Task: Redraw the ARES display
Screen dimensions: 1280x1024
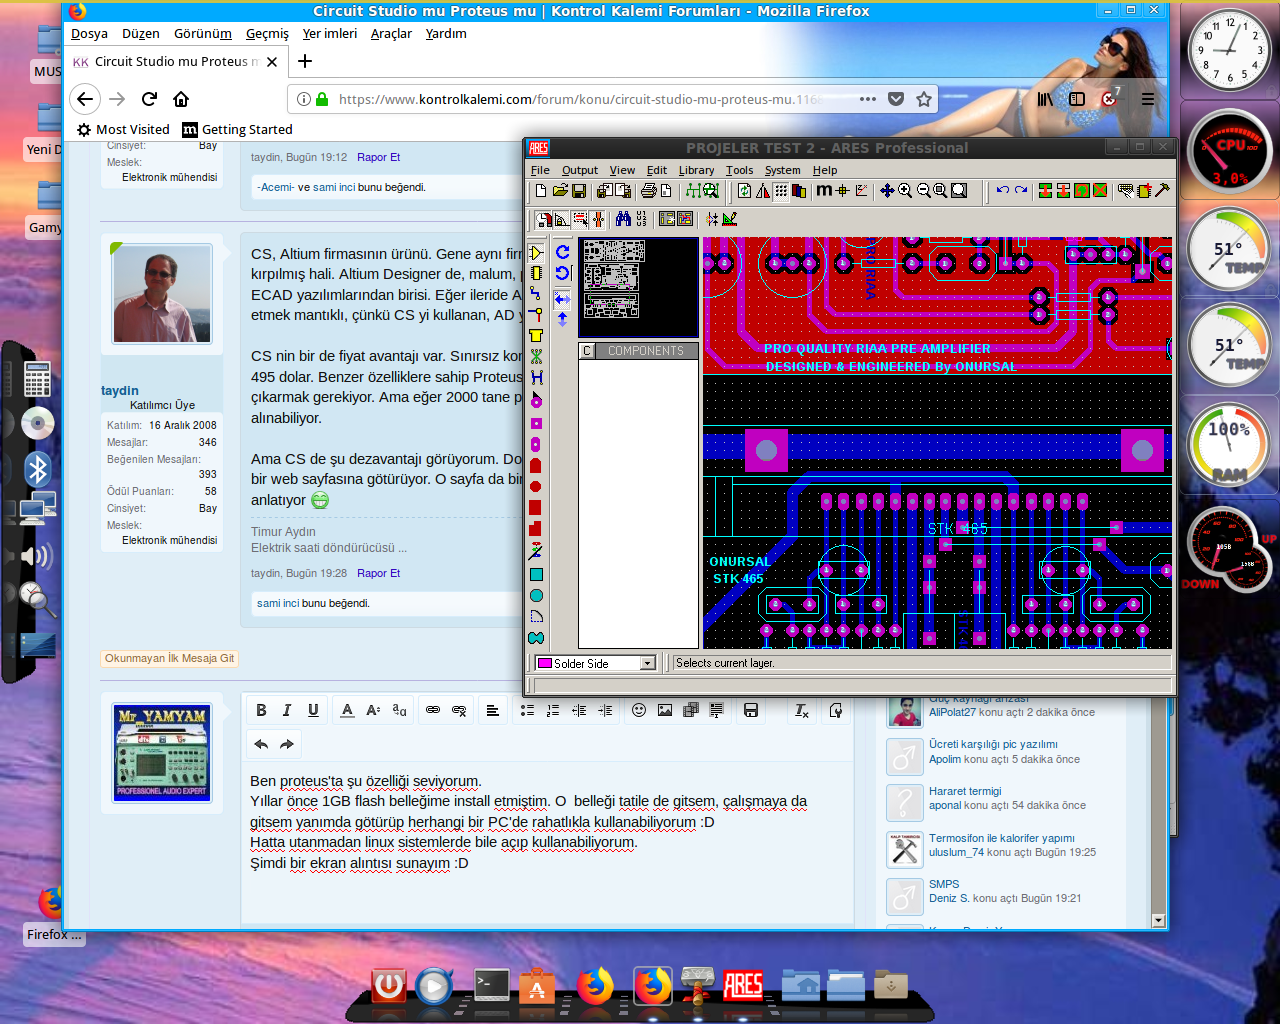Action: point(745,191)
